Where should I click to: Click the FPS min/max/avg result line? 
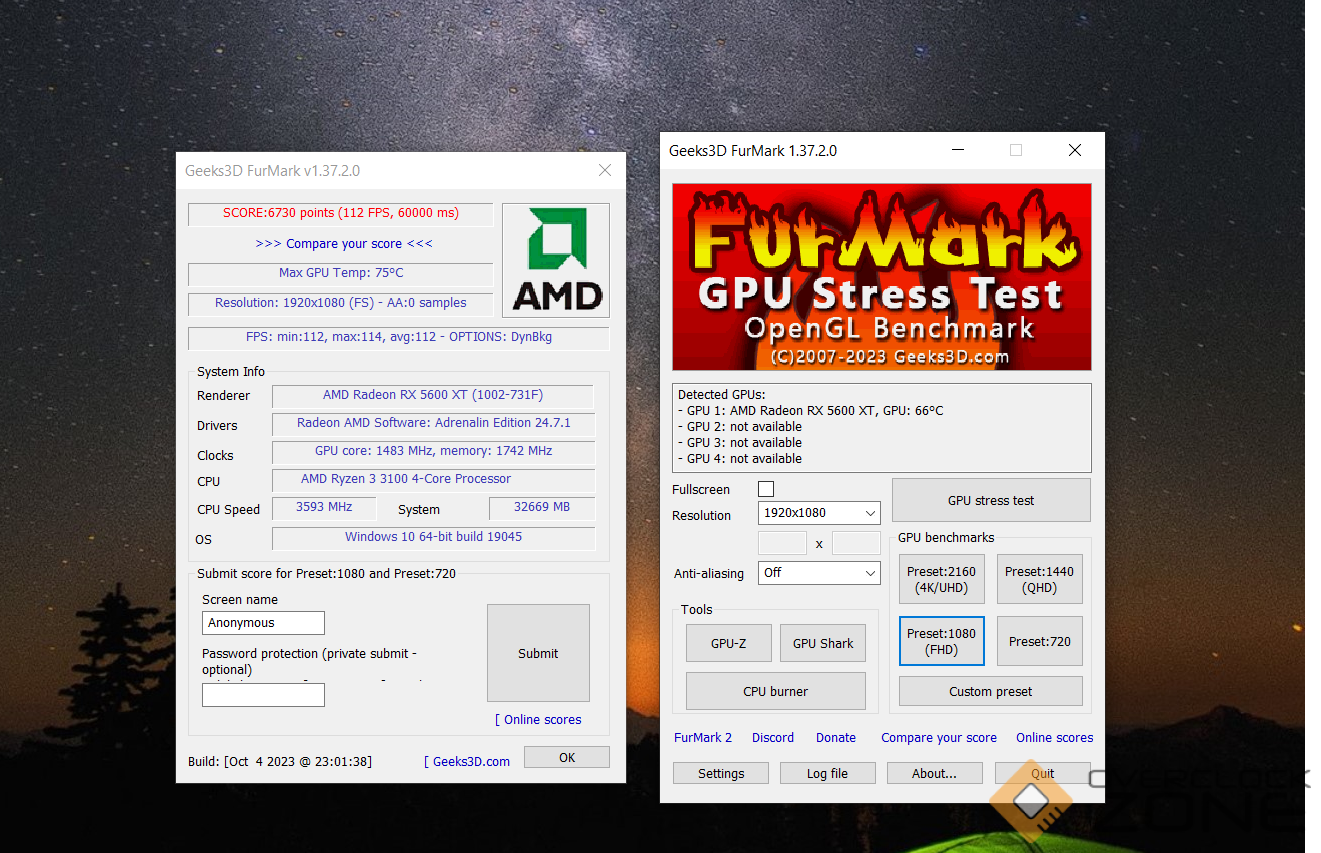coord(399,337)
